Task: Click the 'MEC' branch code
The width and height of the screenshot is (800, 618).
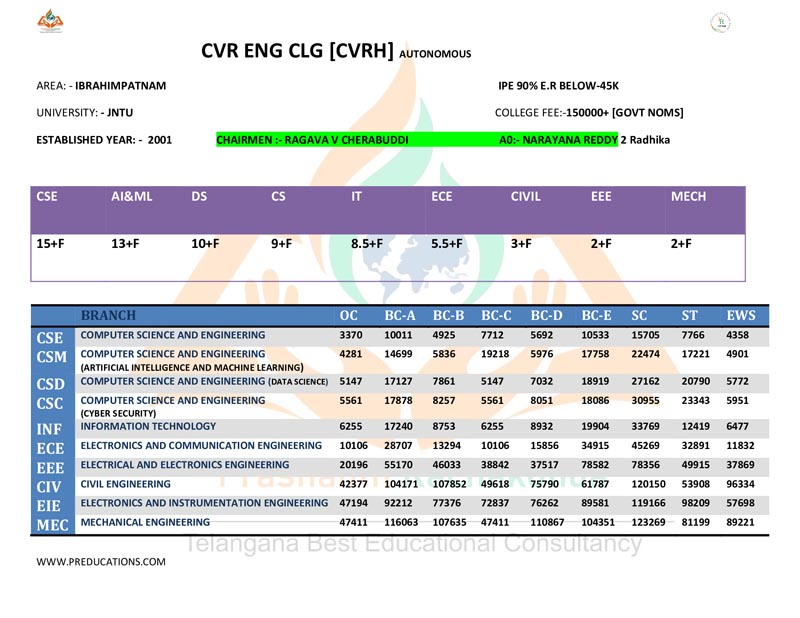Action: [53, 525]
